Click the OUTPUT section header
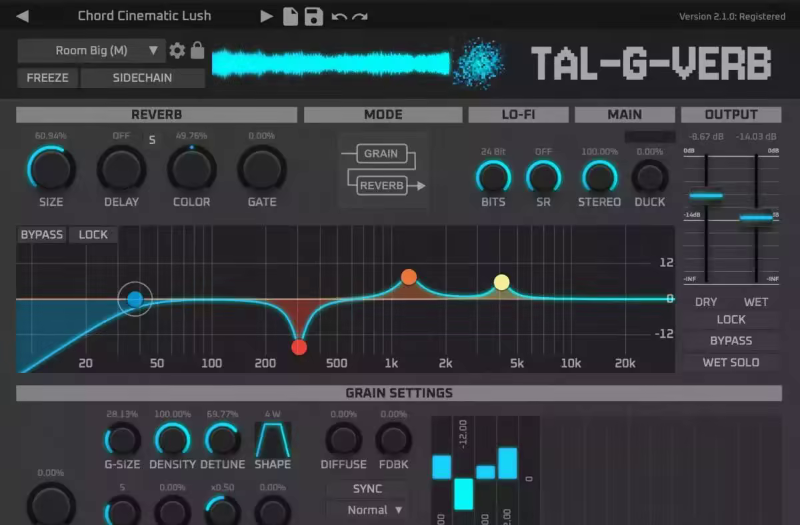Screen dimensions: 800x525 (731, 115)
